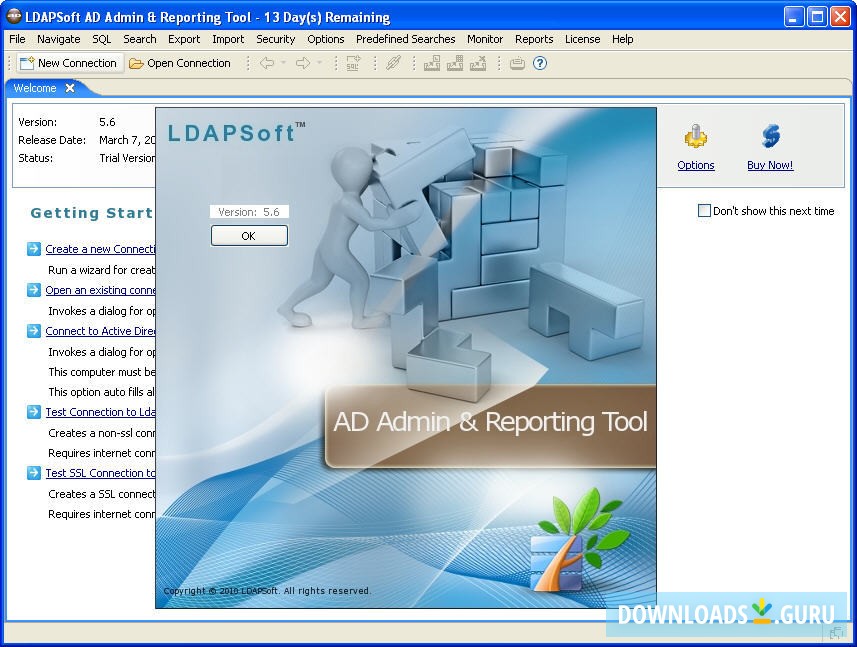This screenshot has width=857, height=647.
Task: Open the Create a new Connection link
Action: pos(100,248)
